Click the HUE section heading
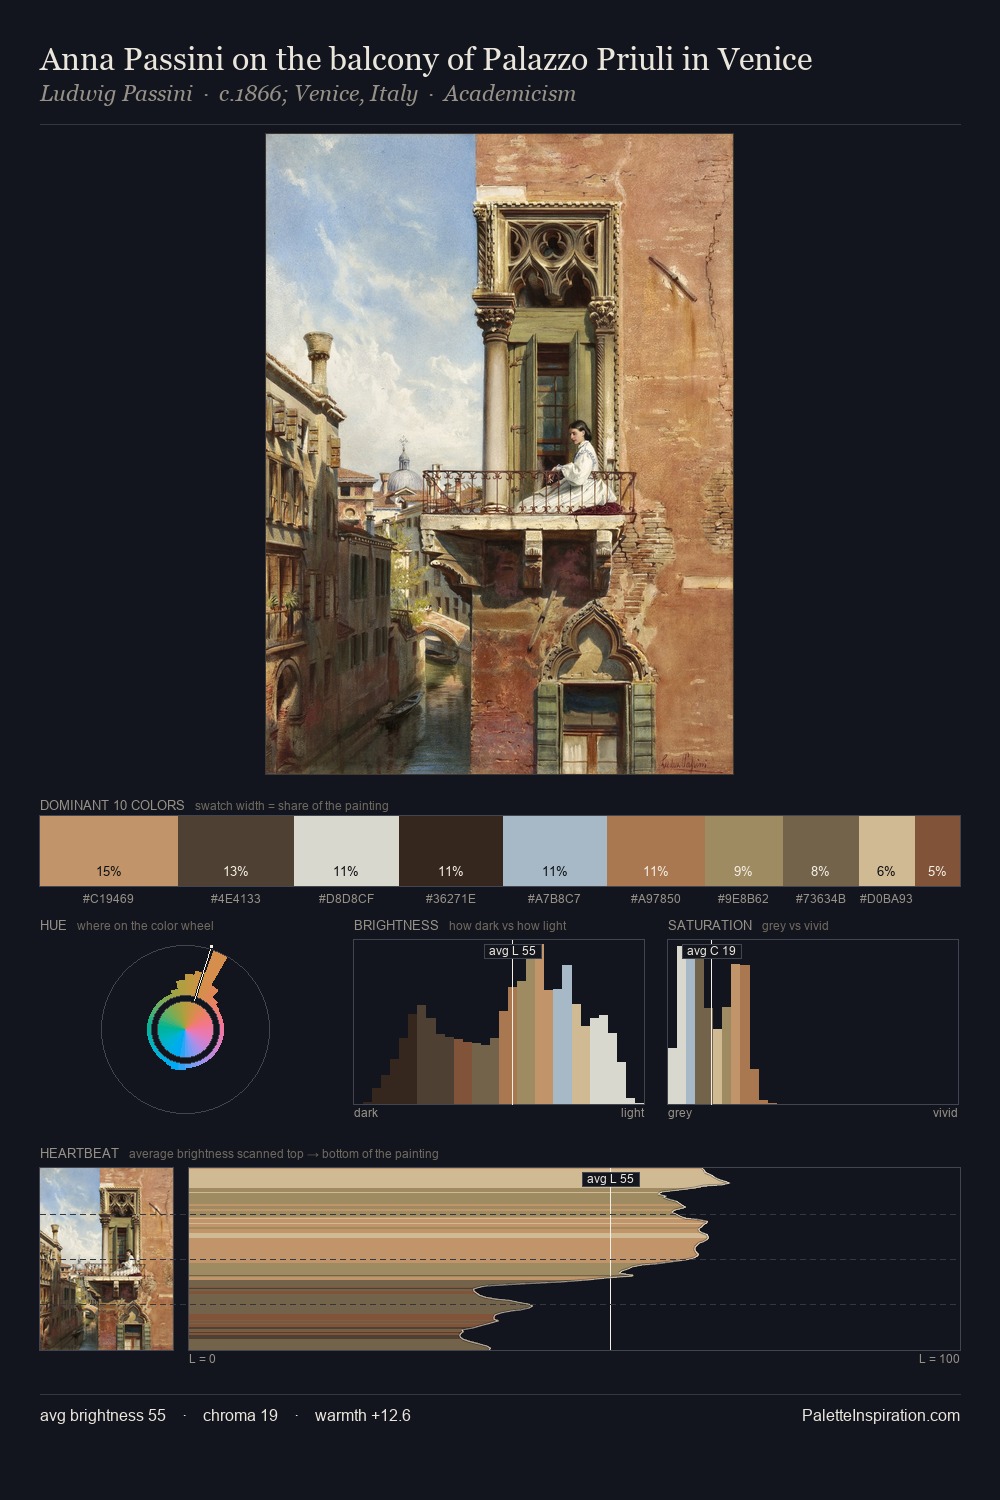 click(x=53, y=925)
